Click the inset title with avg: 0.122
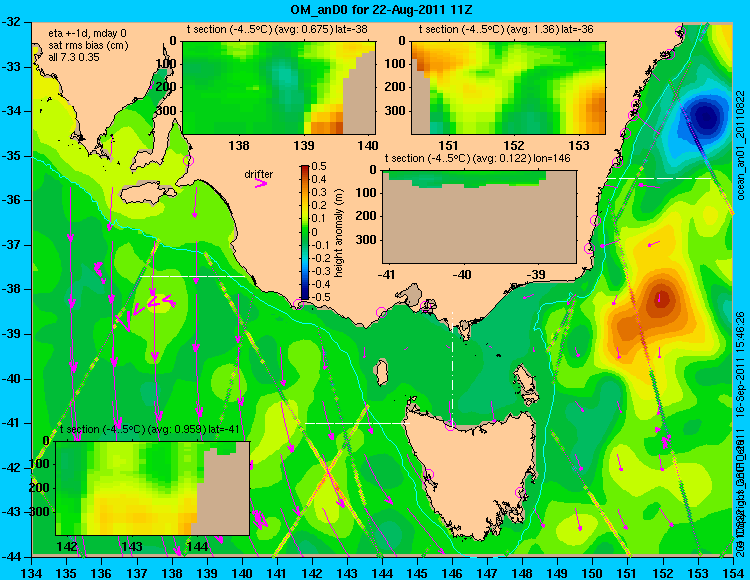The width and height of the screenshot is (750, 580). (x=477, y=158)
